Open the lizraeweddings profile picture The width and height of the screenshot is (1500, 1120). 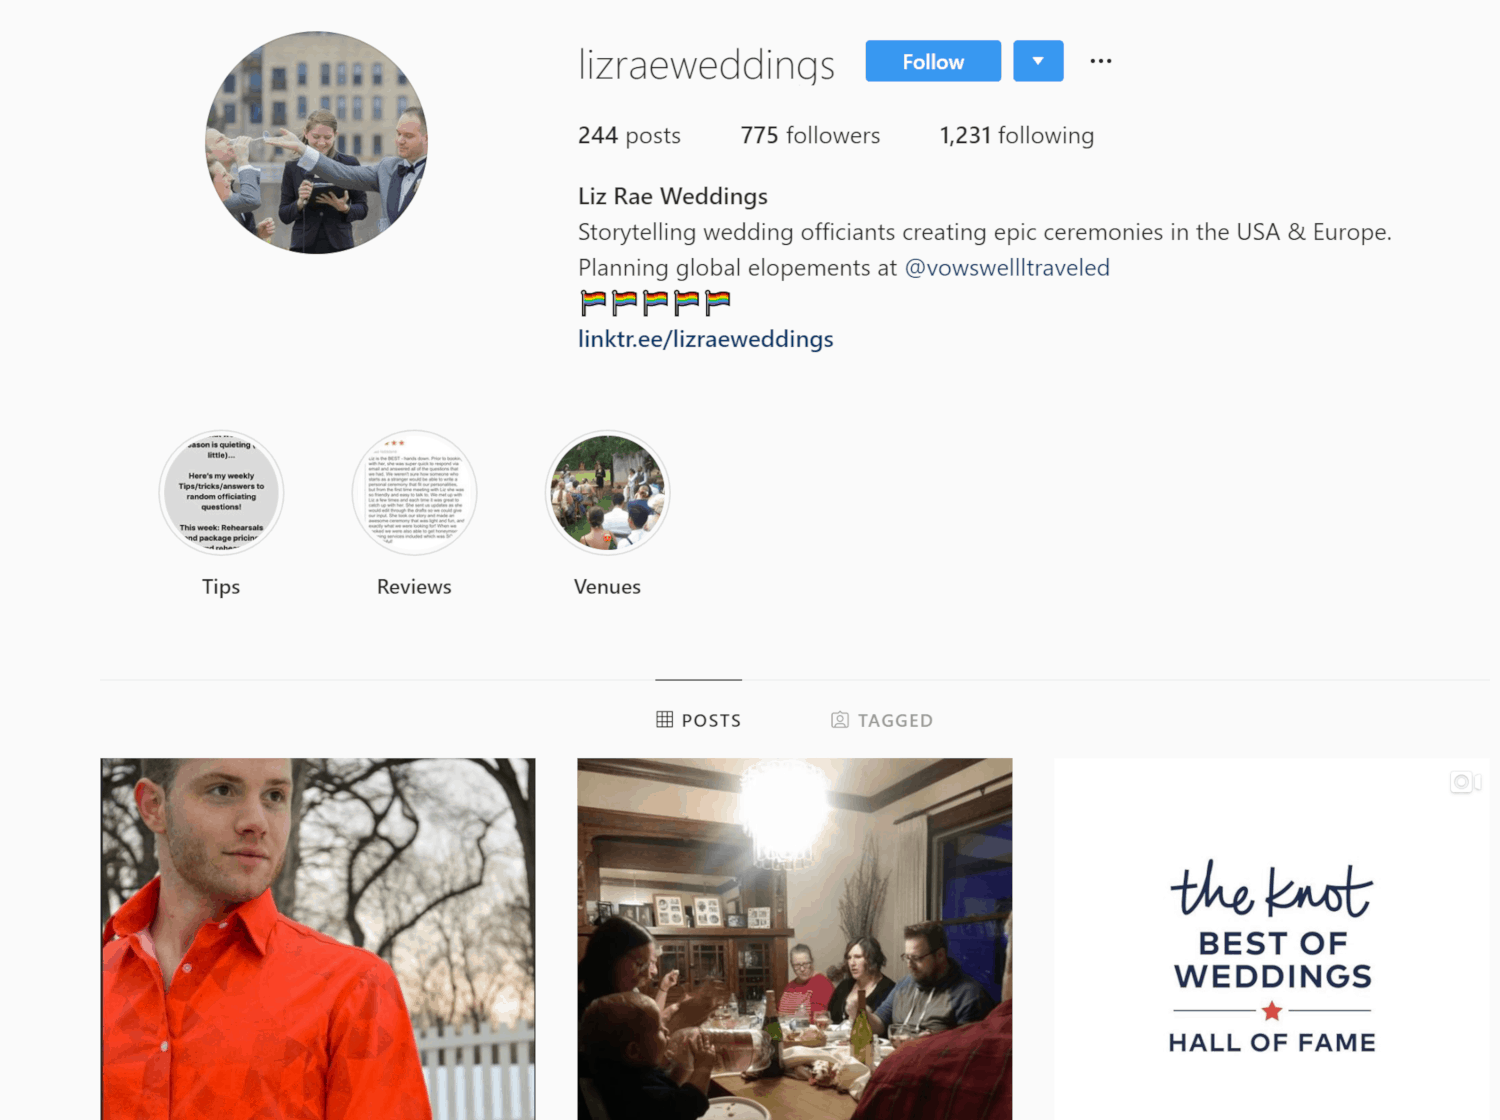[x=317, y=142]
